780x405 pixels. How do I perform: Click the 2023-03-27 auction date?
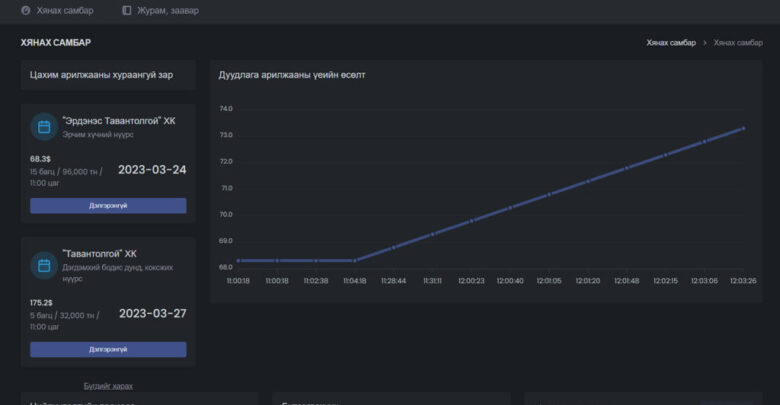152,313
